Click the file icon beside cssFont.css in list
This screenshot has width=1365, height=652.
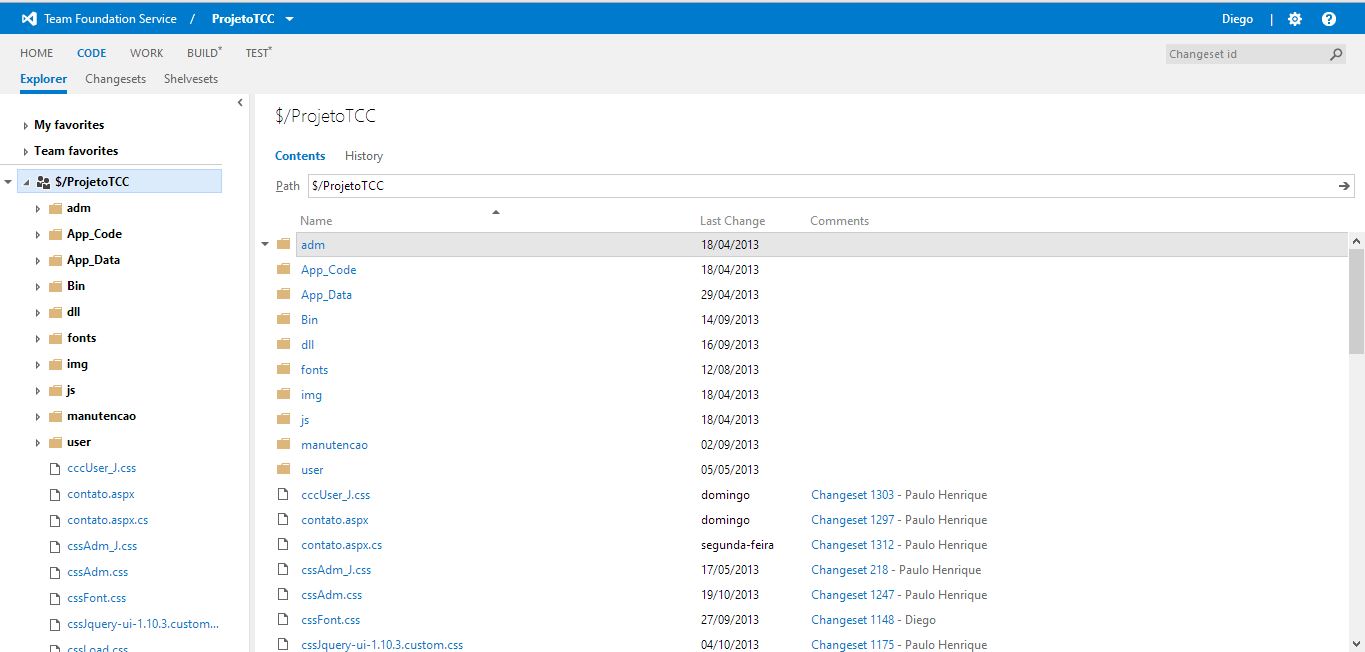pyautogui.click(x=284, y=619)
